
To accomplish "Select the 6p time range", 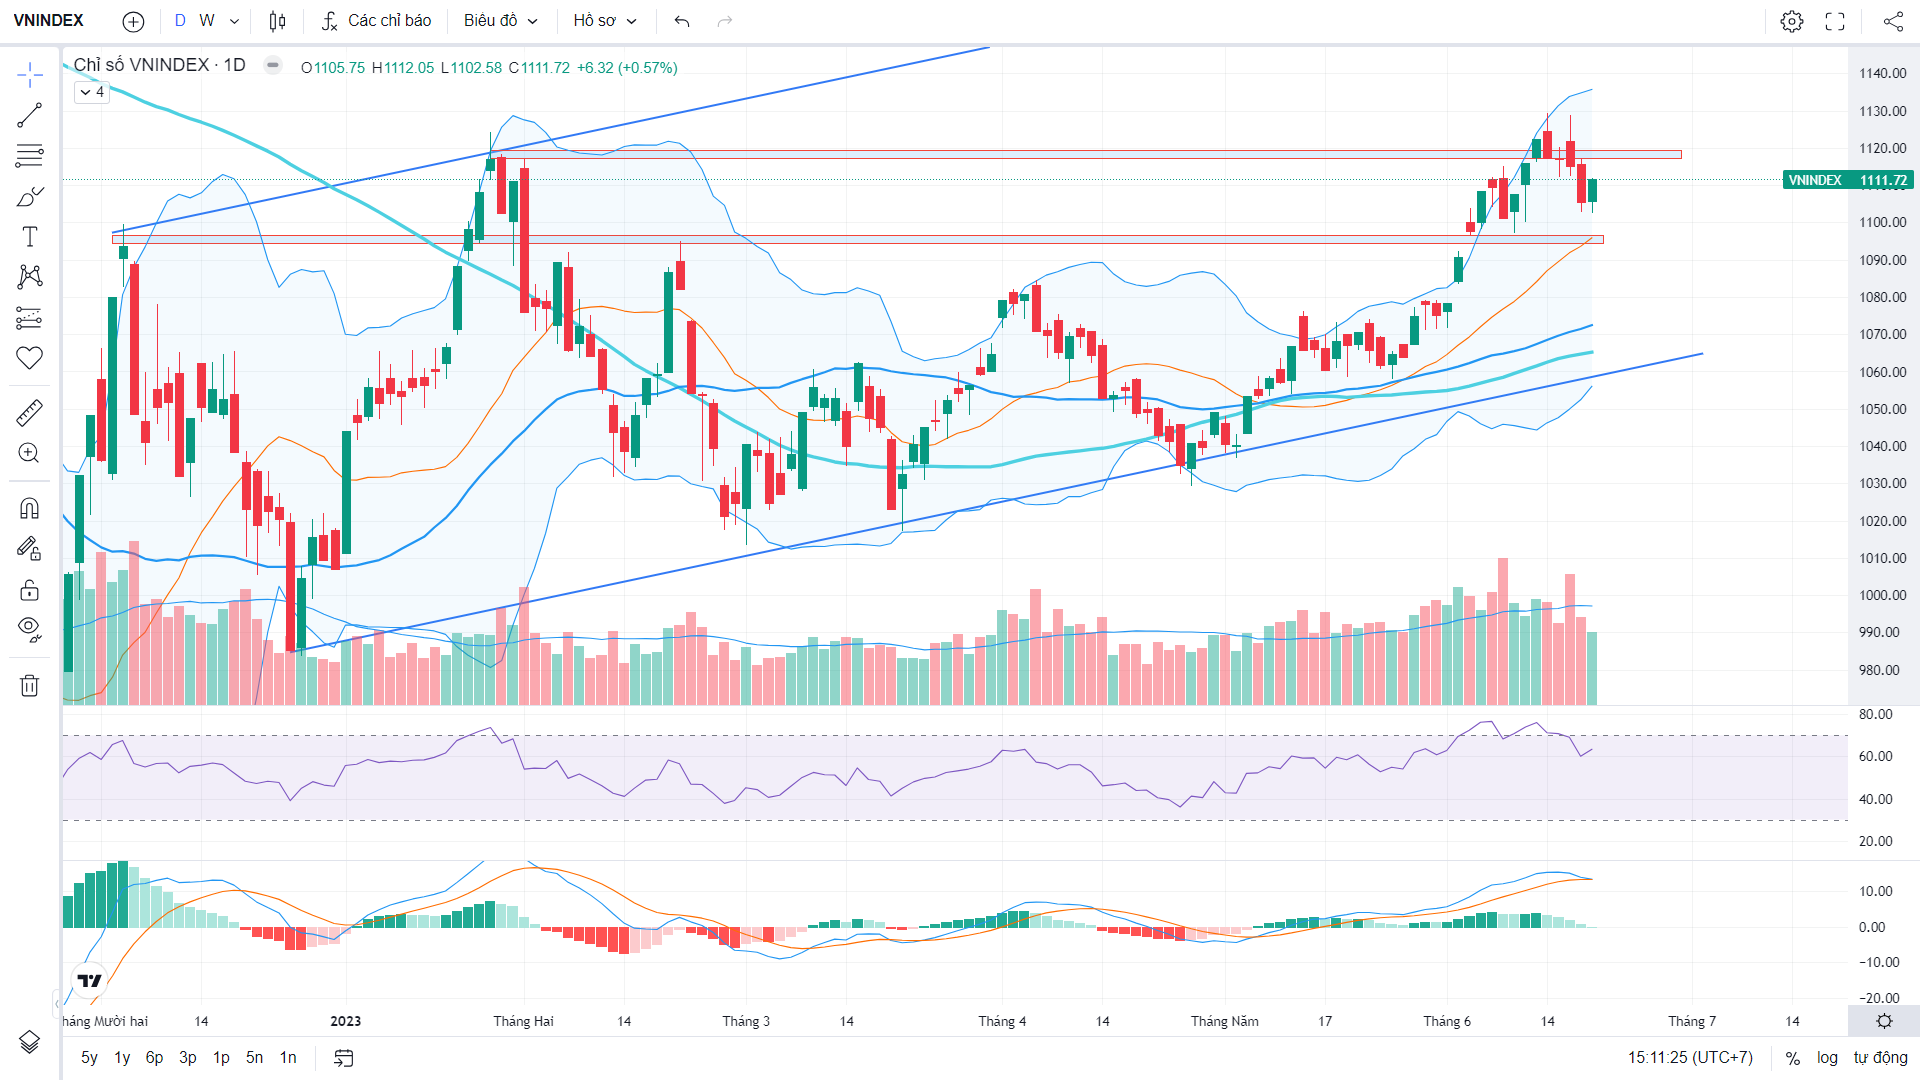I will (154, 1058).
